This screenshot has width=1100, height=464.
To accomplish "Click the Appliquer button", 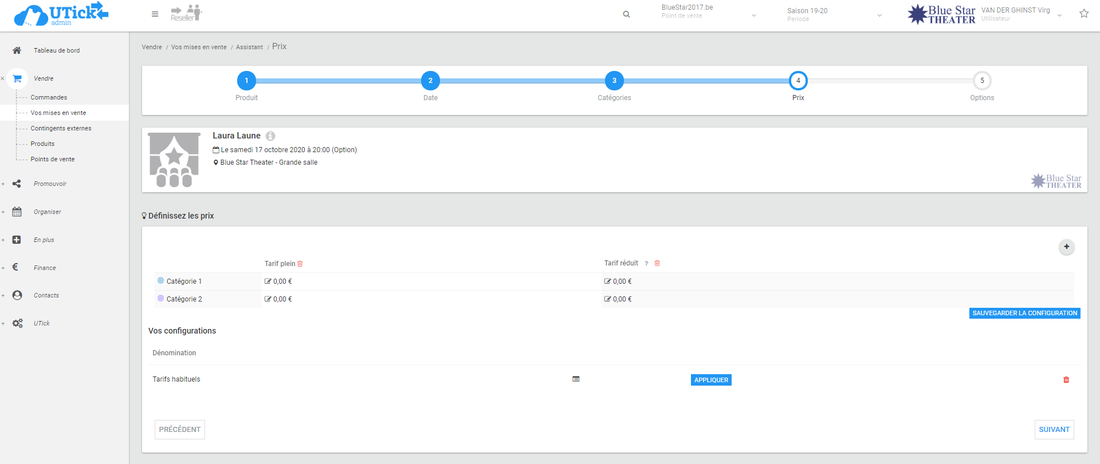I will pos(711,380).
